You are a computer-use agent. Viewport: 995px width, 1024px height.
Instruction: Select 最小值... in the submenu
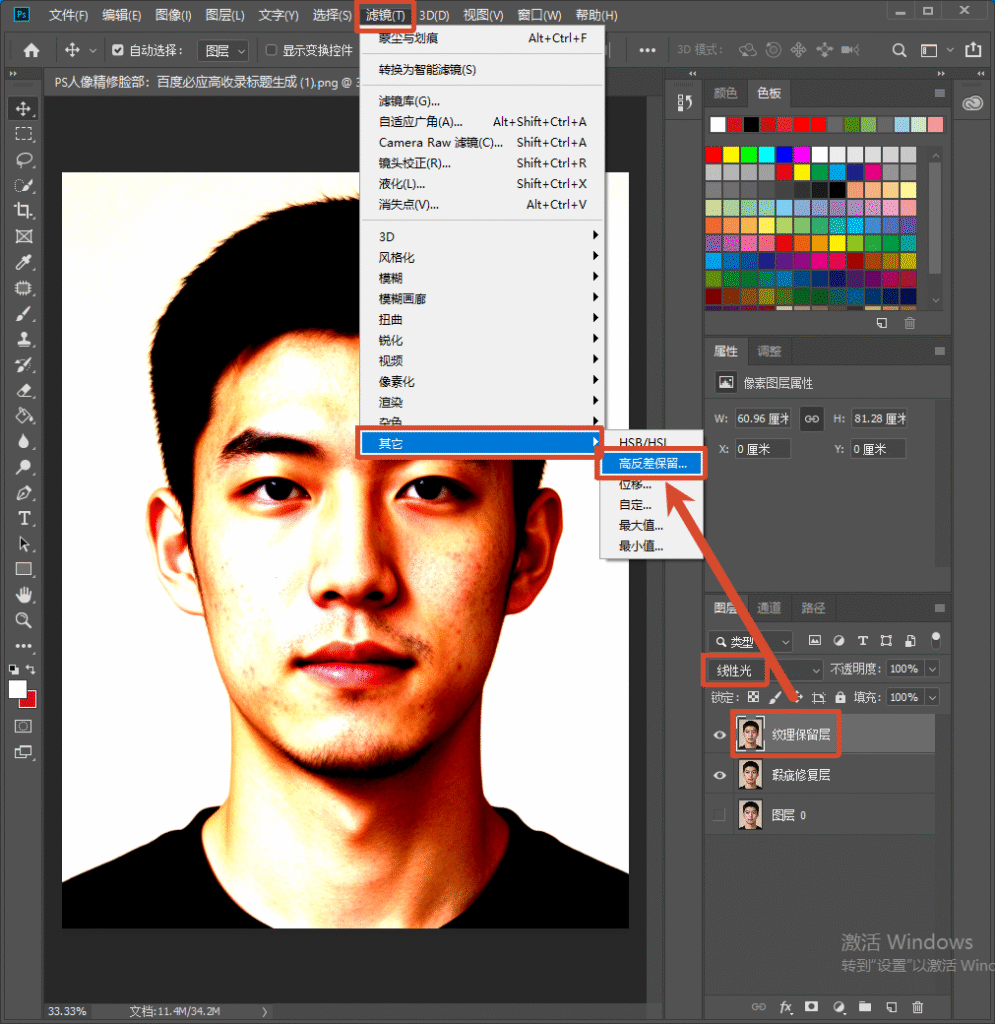tap(651, 546)
